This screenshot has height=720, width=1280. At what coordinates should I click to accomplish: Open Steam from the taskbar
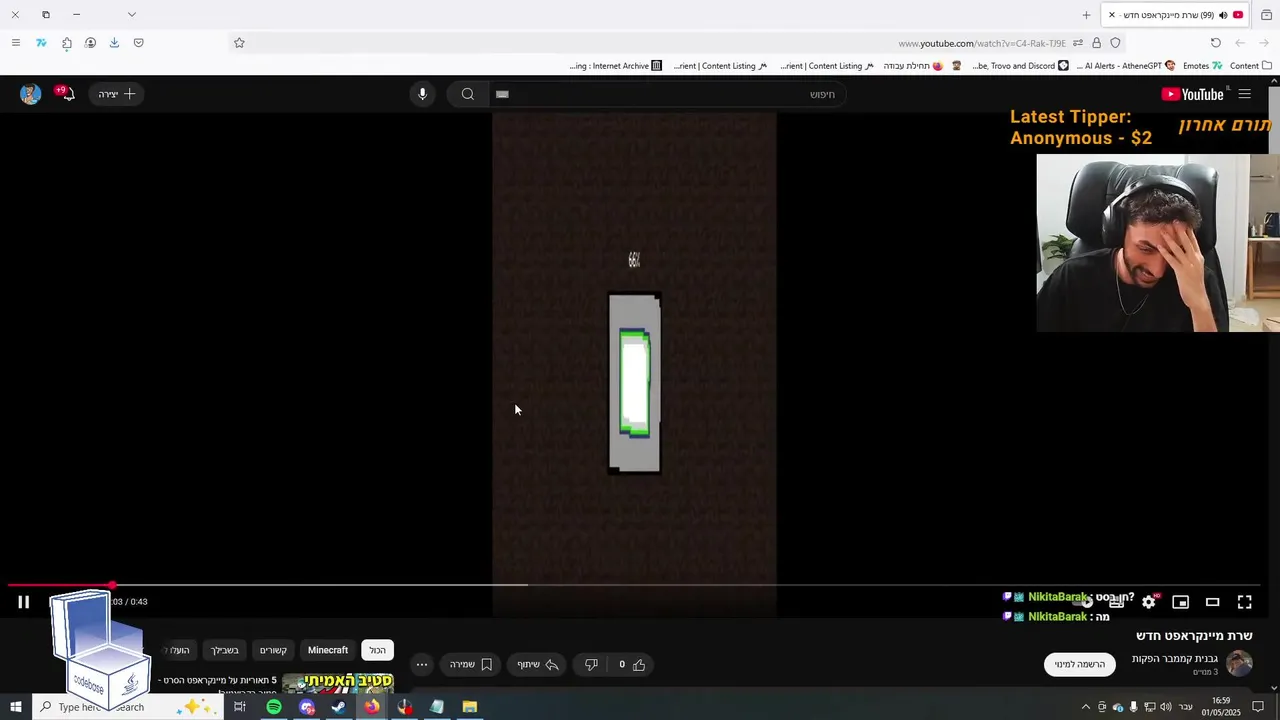point(339,707)
